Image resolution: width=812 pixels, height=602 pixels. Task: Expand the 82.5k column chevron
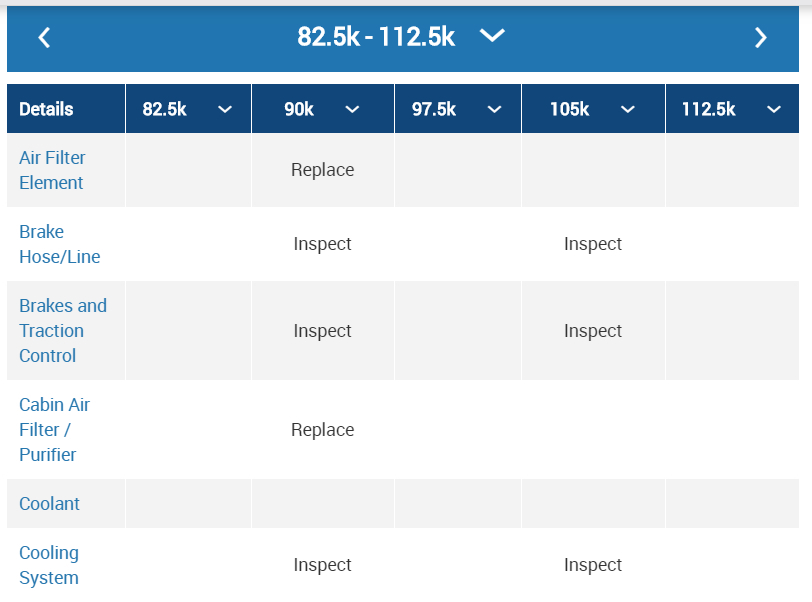pos(225,110)
